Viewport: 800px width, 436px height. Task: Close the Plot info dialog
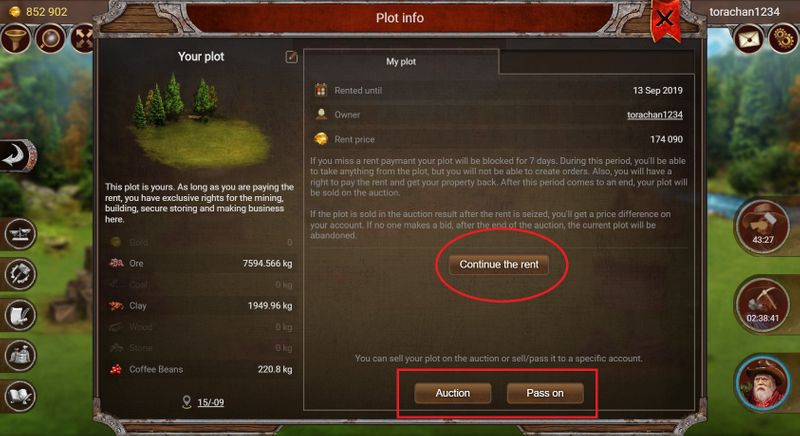(x=665, y=19)
